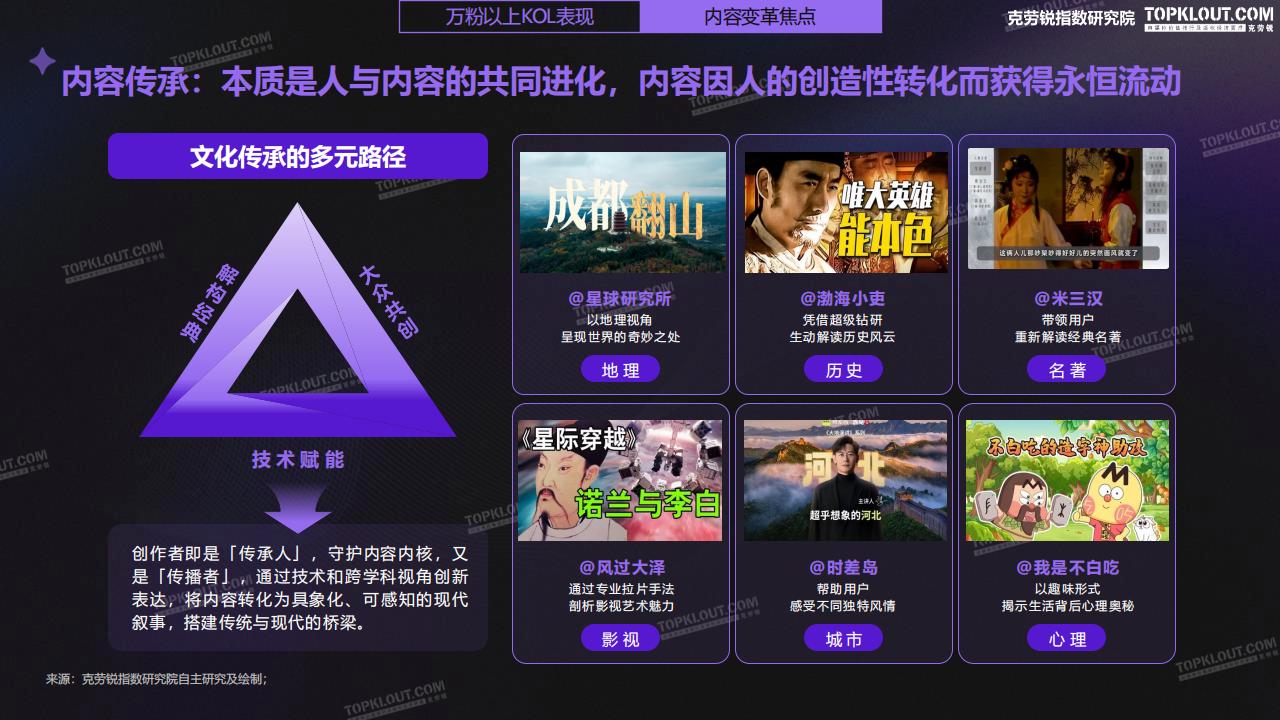The height and width of the screenshot is (720, 1280).
Task: Click the @时差岛 account name
Action: [x=843, y=567]
